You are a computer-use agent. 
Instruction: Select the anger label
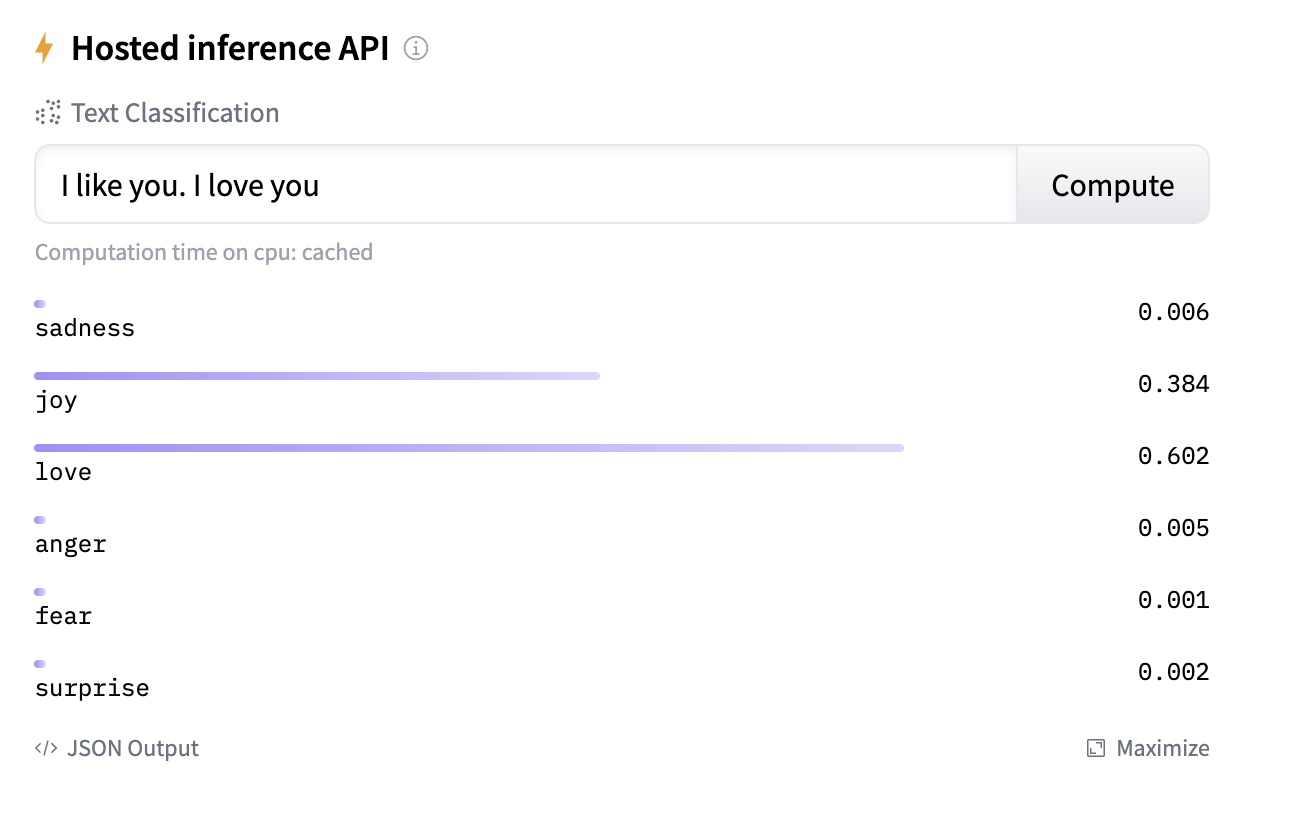[70, 545]
